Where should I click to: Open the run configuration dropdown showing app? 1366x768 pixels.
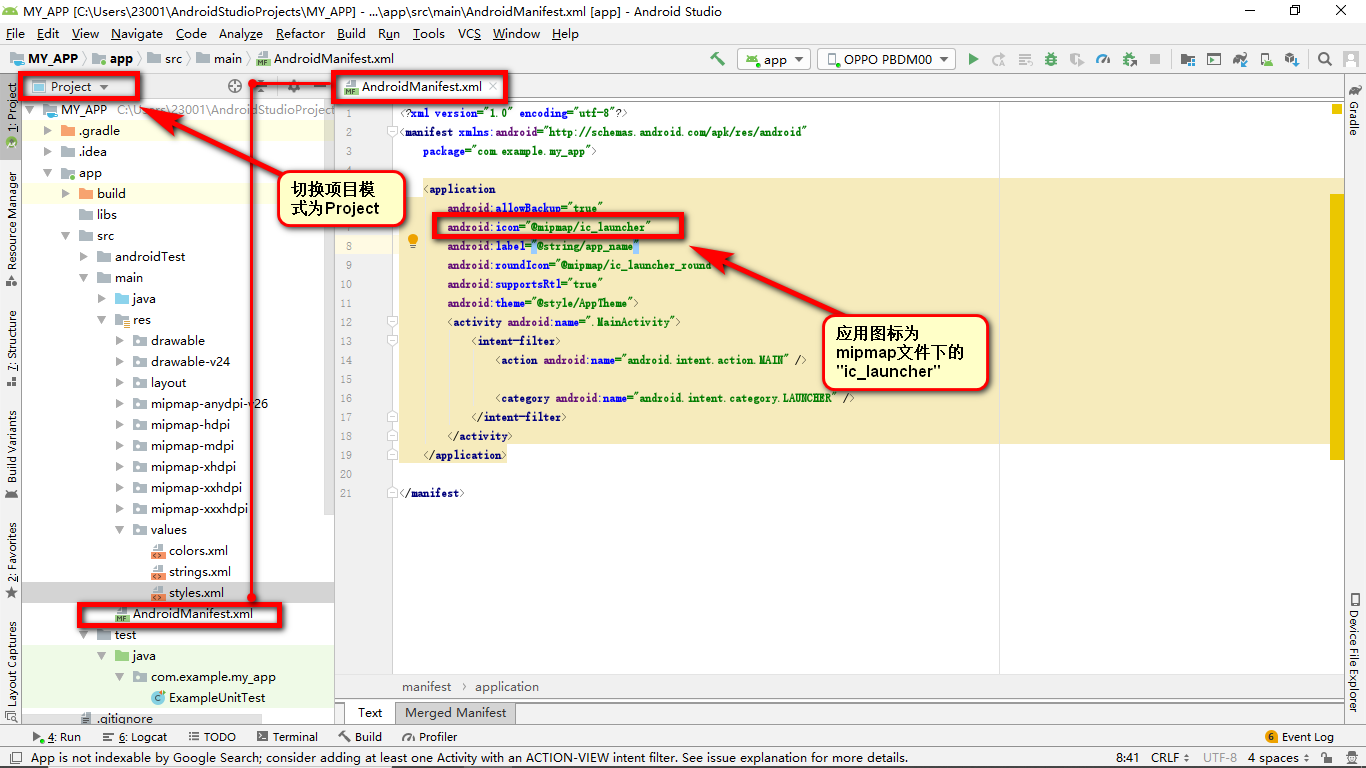773,59
